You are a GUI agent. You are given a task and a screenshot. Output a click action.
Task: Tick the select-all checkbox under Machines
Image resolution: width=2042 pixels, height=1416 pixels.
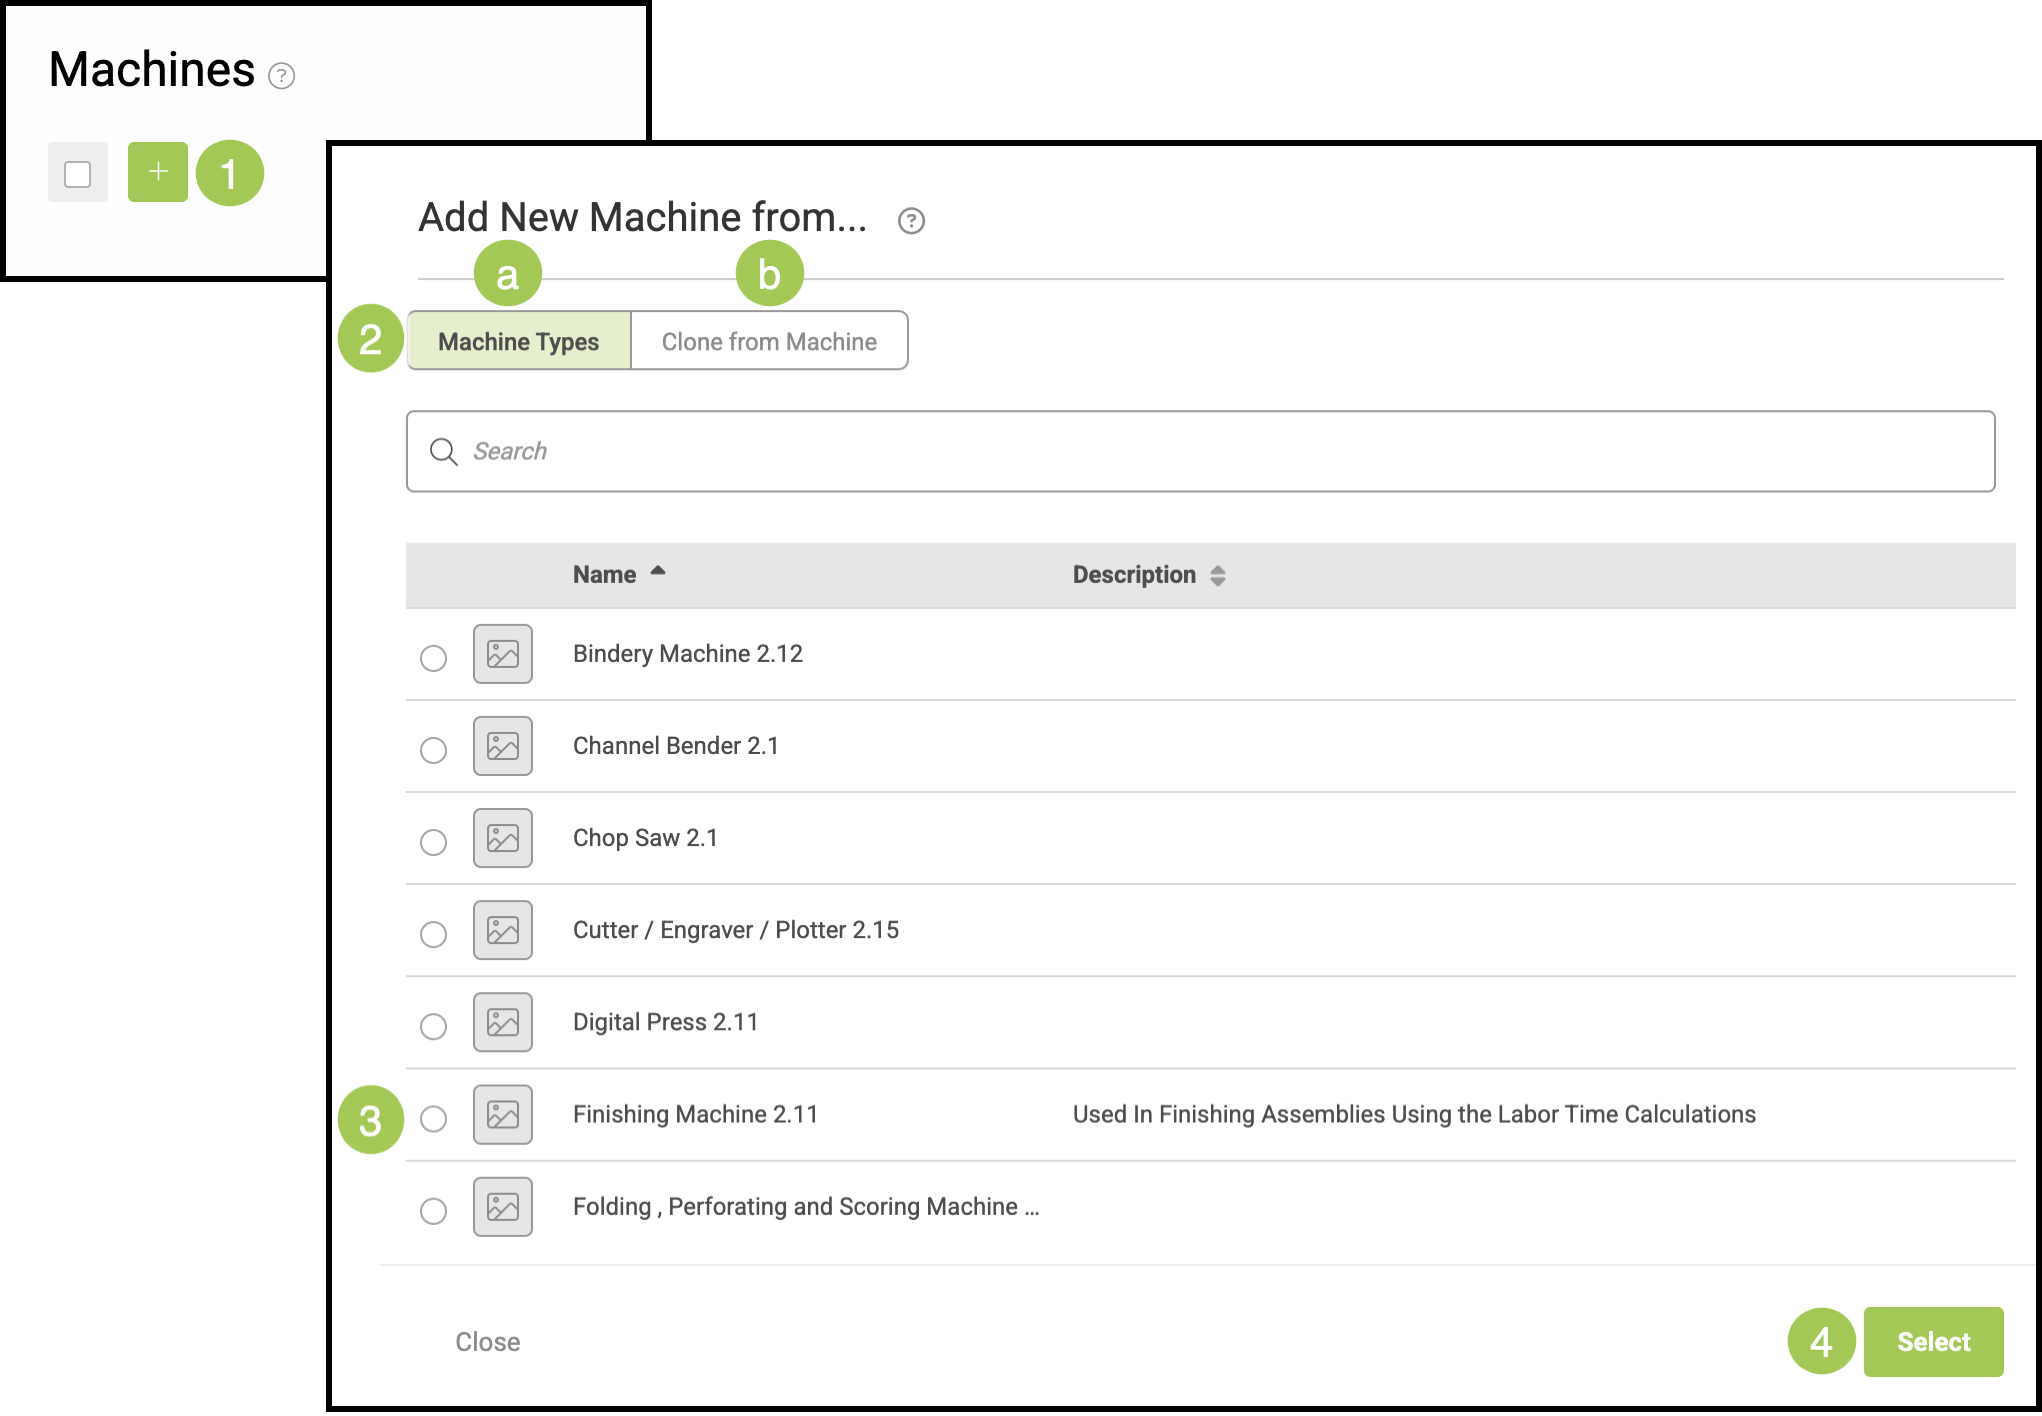point(78,174)
